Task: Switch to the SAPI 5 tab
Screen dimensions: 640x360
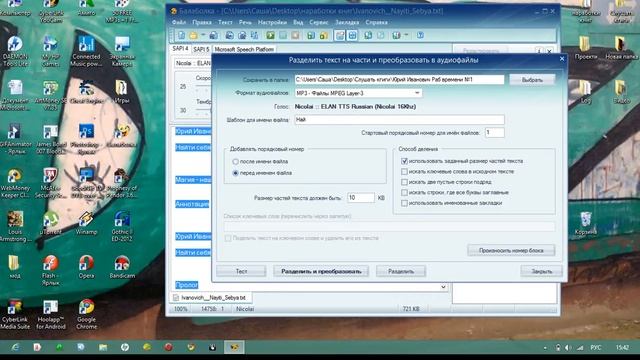Action: (x=201, y=49)
